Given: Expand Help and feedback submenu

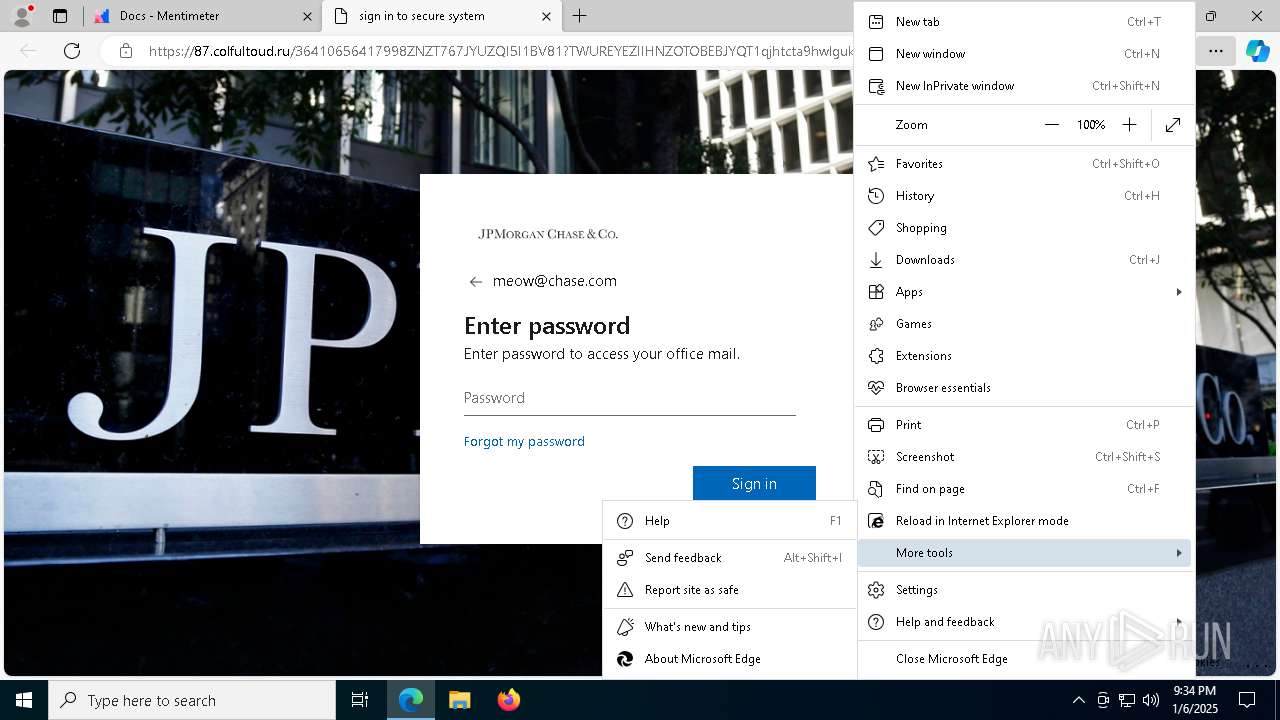Looking at the screenshot, I should (x=1025, y=622).
